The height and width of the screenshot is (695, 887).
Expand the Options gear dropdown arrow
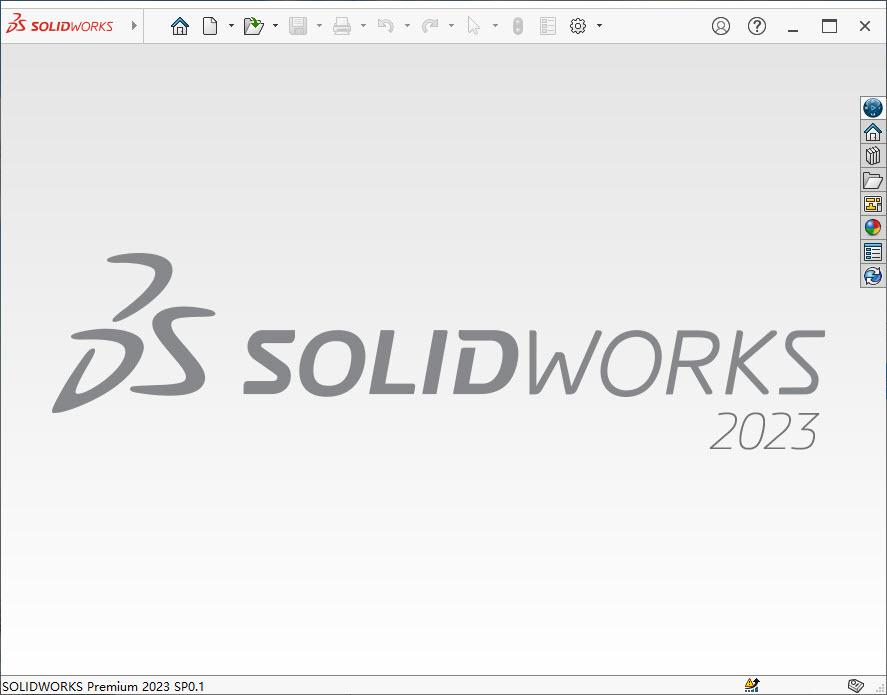pos(601,25)
